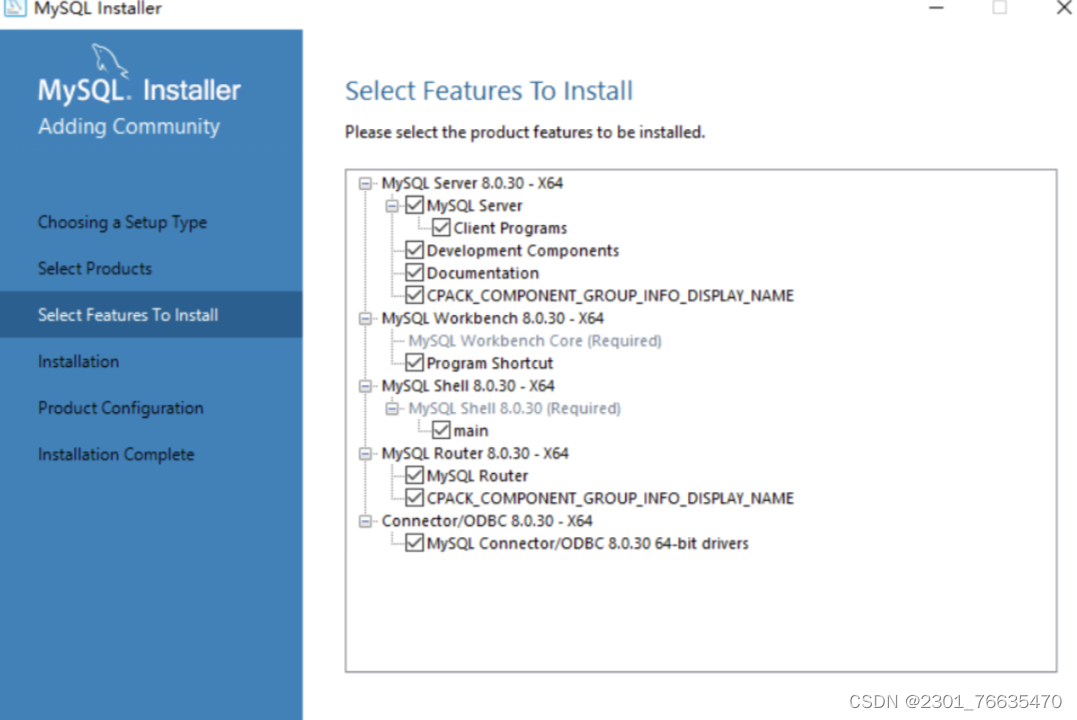Open the Installation Complete step
The height and width of the screenshot is (720, 1077).
click(x=116, y=454)
